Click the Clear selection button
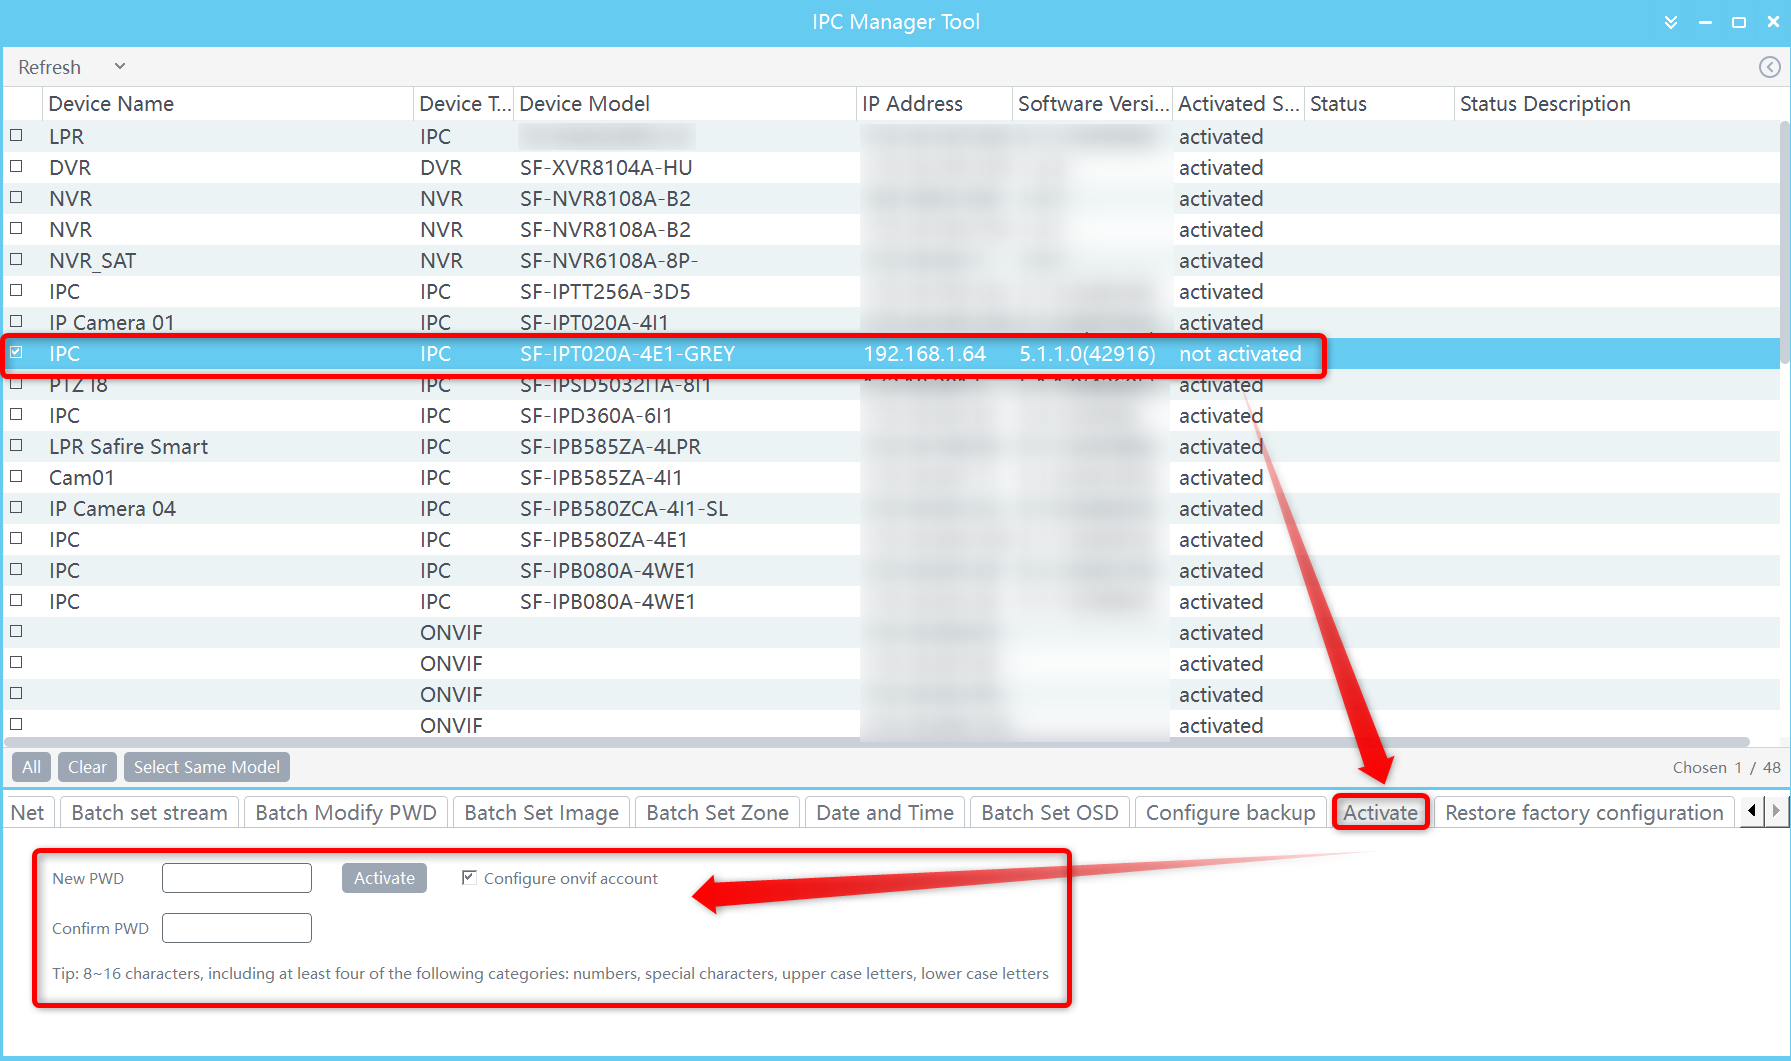1791x1061 pixels. click(87, 767)
